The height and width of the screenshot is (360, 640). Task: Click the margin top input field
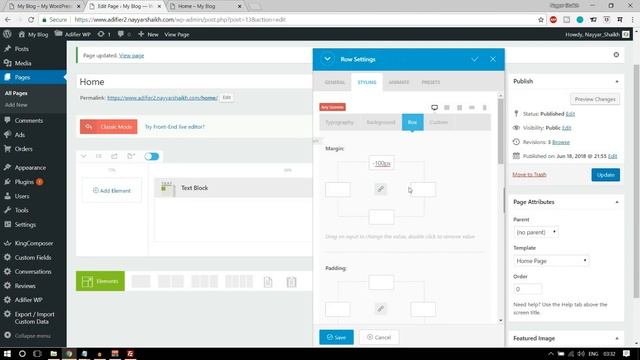coord(381,163)
